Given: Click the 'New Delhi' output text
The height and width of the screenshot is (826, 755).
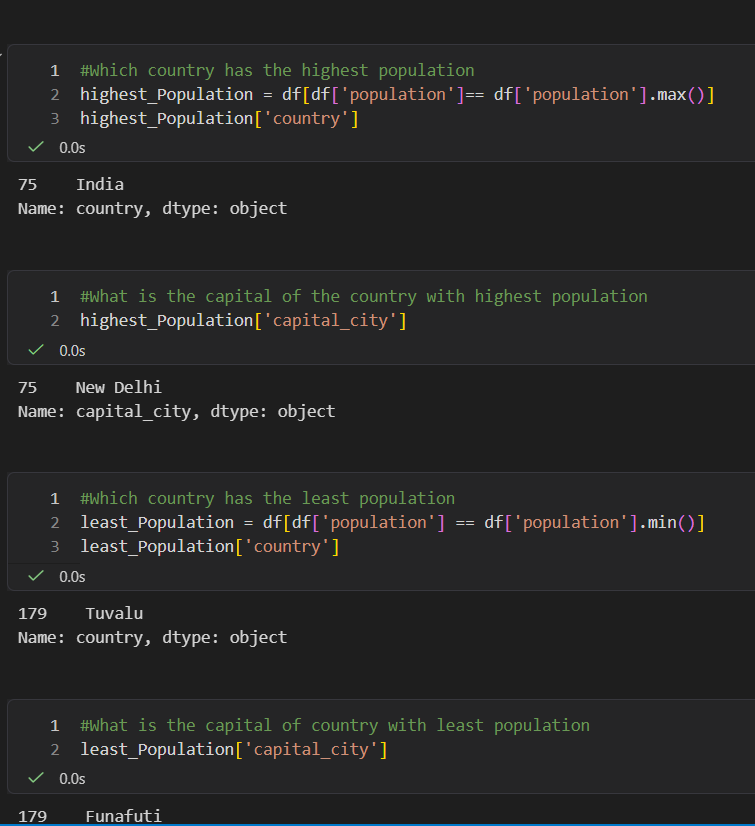Looking at the screenshot, I should click(118, 387).
